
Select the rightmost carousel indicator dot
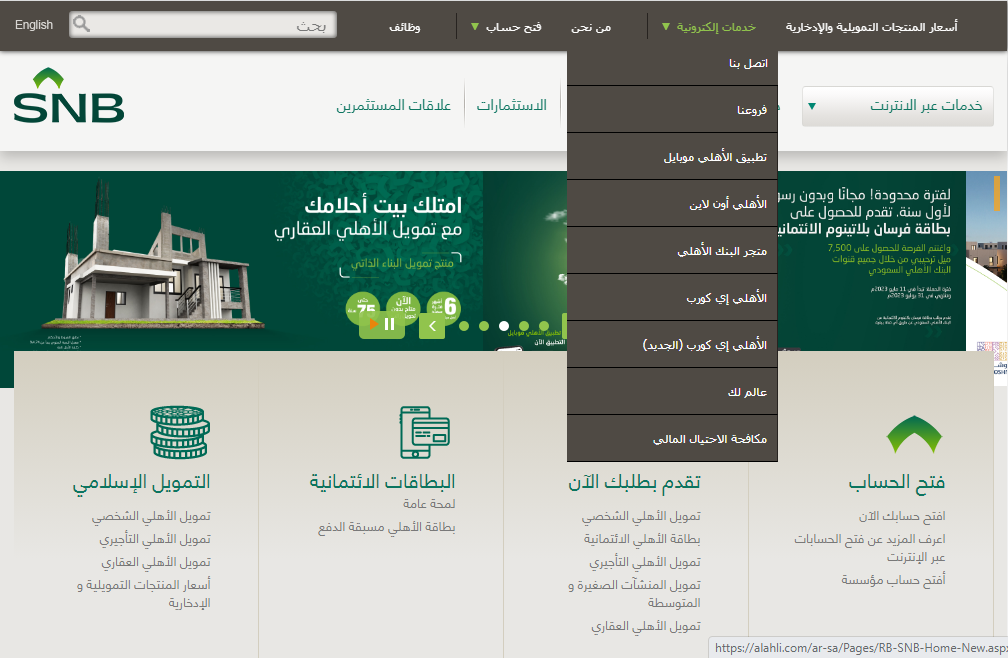[x=544, y=326]
